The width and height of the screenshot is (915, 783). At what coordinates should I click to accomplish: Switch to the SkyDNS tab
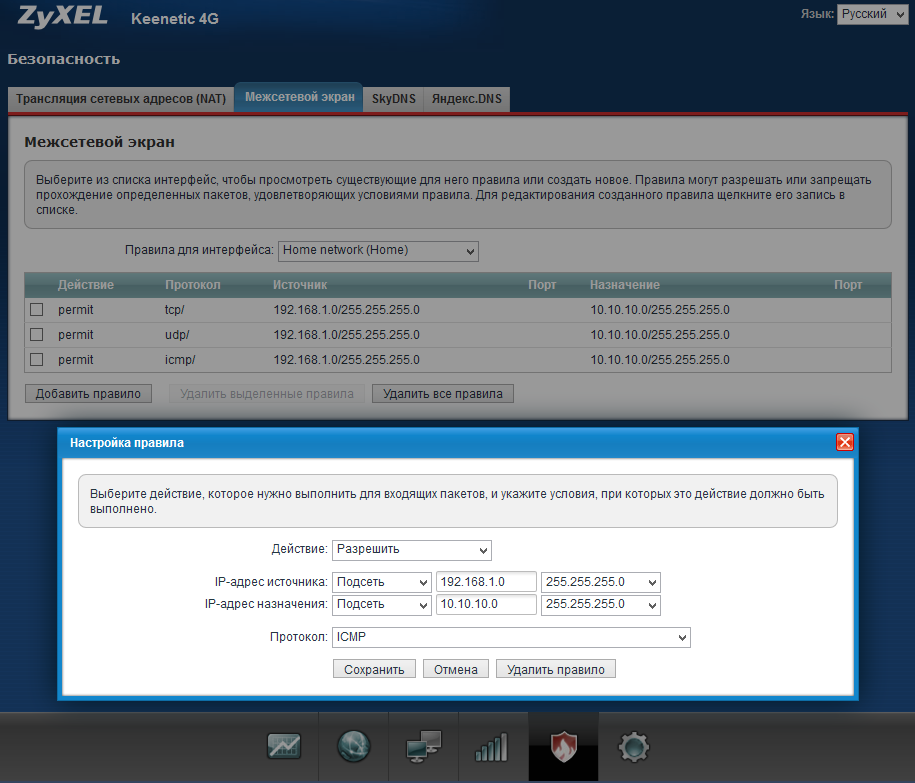click(393, 99)
